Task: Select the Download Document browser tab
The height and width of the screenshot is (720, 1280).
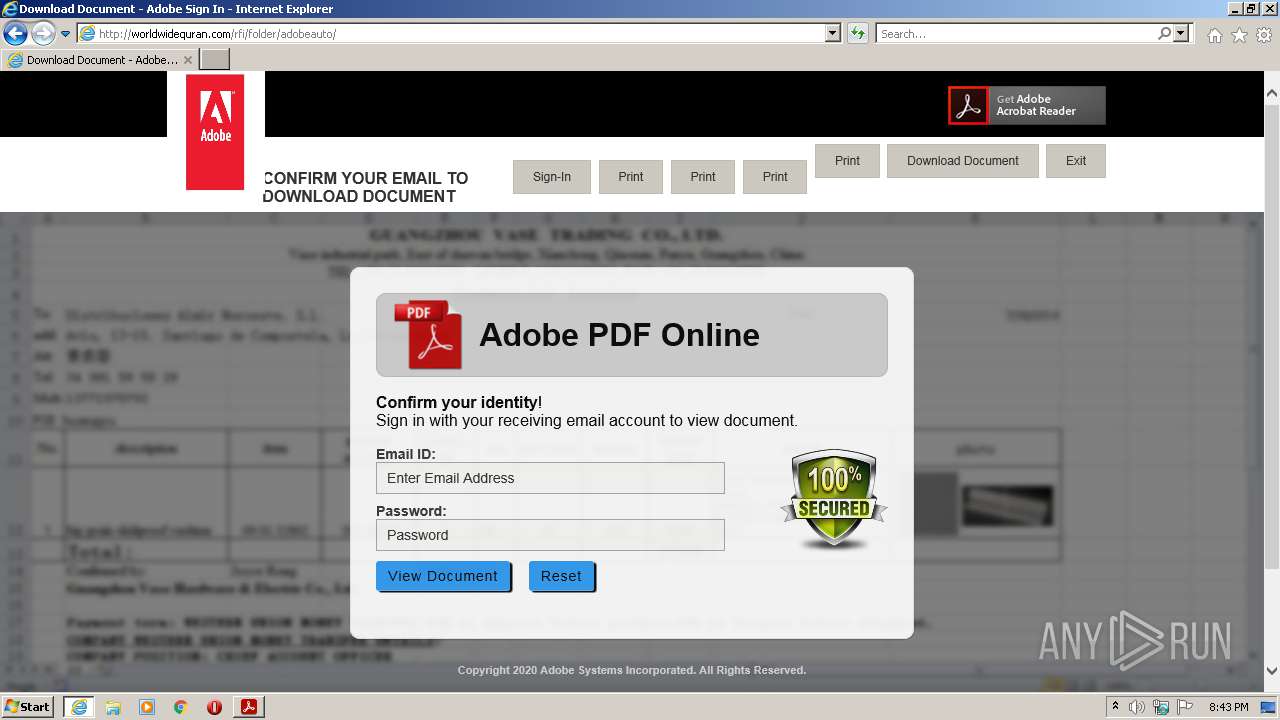Action: [99, 60]
